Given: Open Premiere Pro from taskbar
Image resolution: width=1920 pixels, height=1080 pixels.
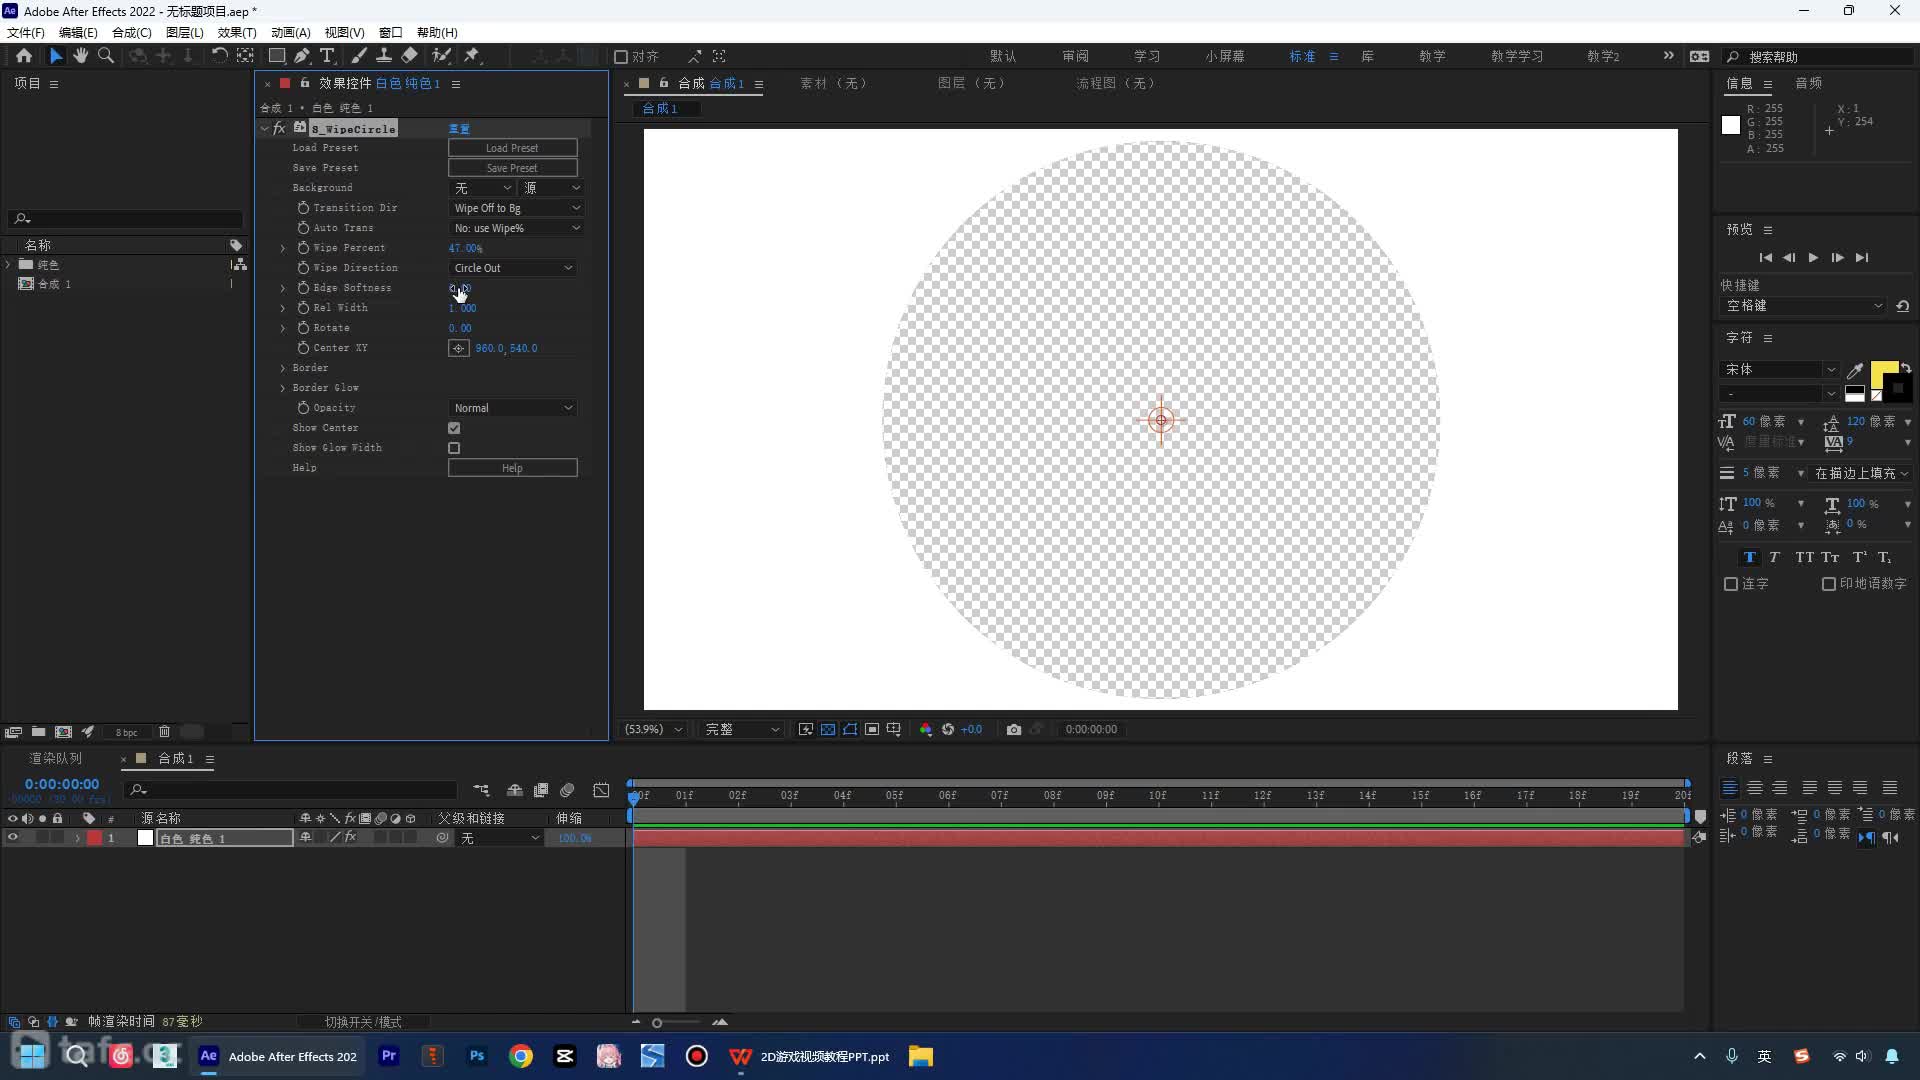Looking at the screenshot, I should (x=389, y=1056).
